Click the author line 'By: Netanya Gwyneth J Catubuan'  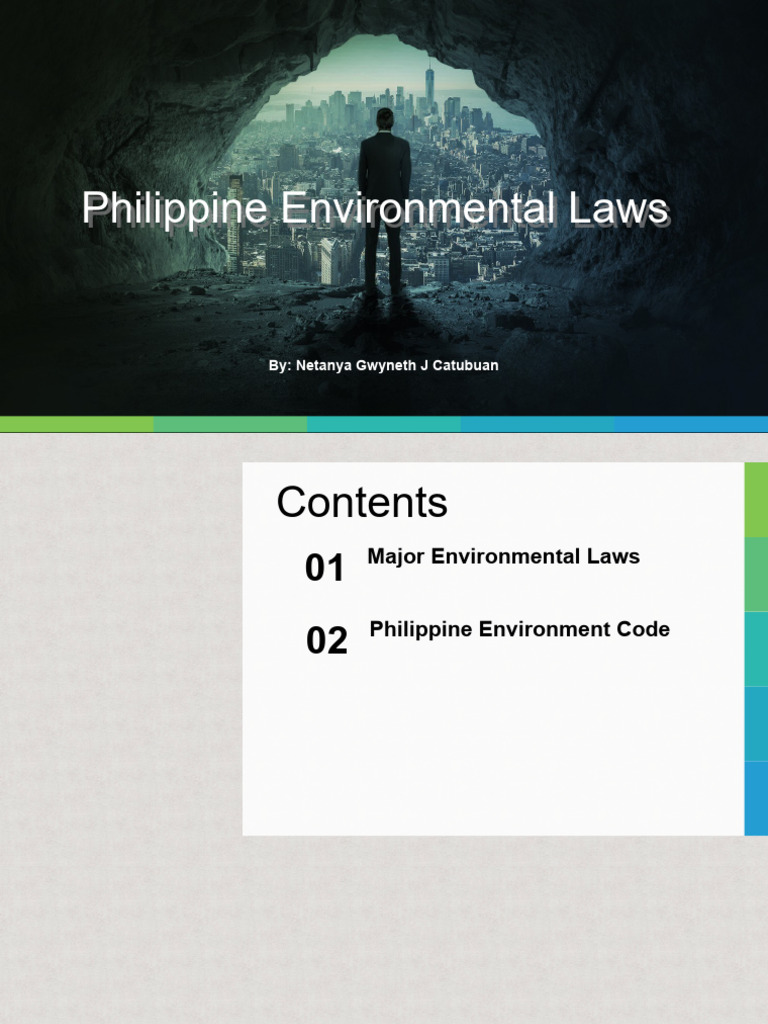(x=383, y=366)
